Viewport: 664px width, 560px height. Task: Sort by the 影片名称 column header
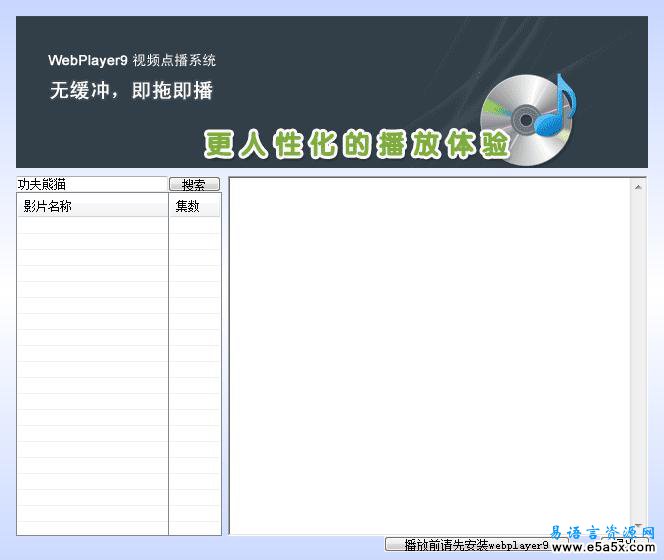click(92, 207)
